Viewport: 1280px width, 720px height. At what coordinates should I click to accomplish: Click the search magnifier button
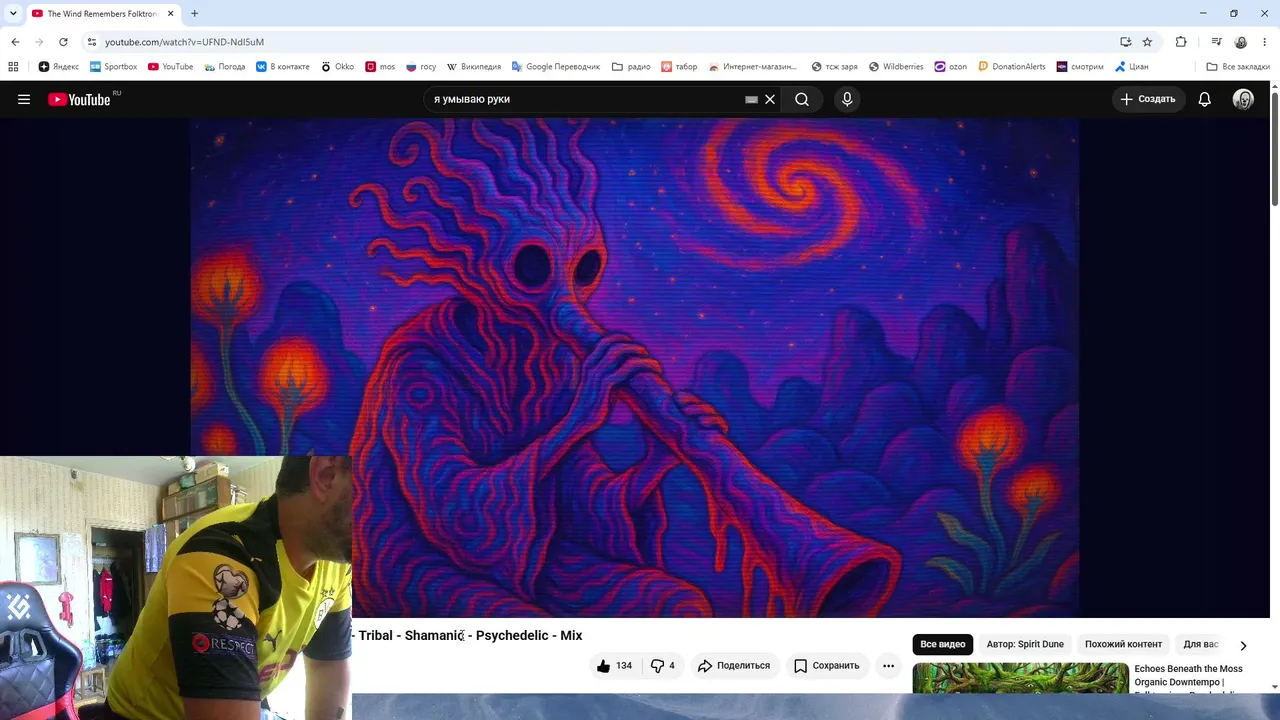point(802,99)
